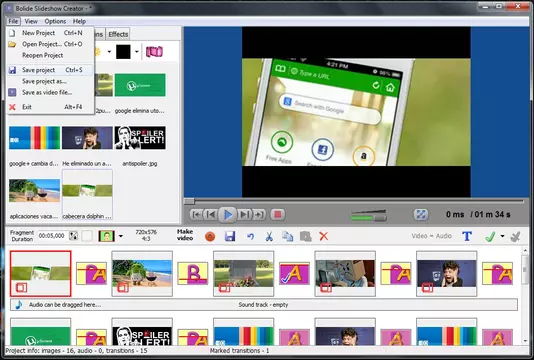Click the undo arrow icon

250,236
